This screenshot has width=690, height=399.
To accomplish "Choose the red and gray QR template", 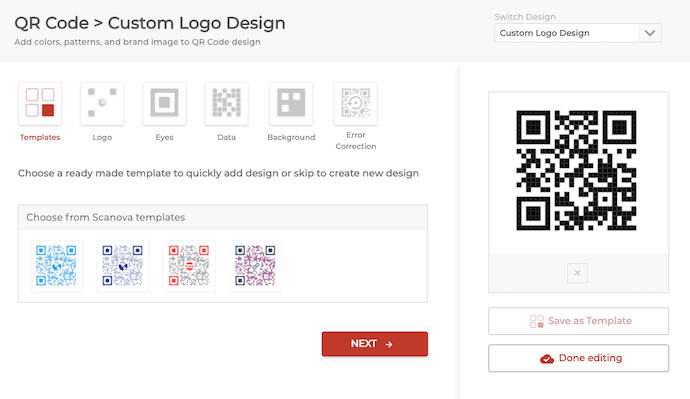I will click(x=189, y=266).
